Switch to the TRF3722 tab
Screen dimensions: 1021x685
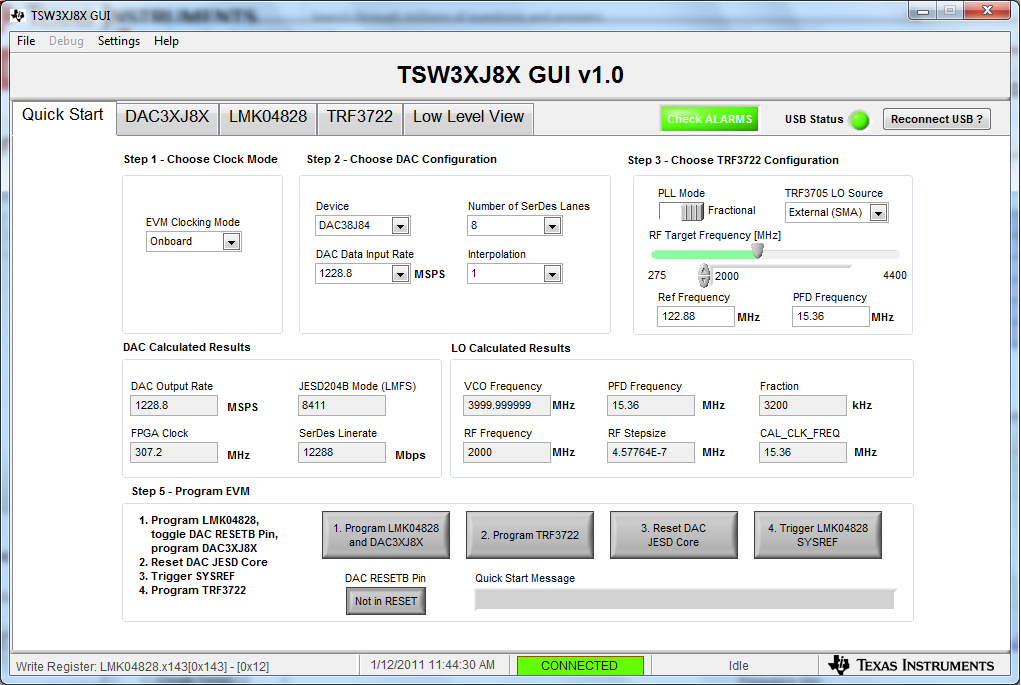(359, 117)
